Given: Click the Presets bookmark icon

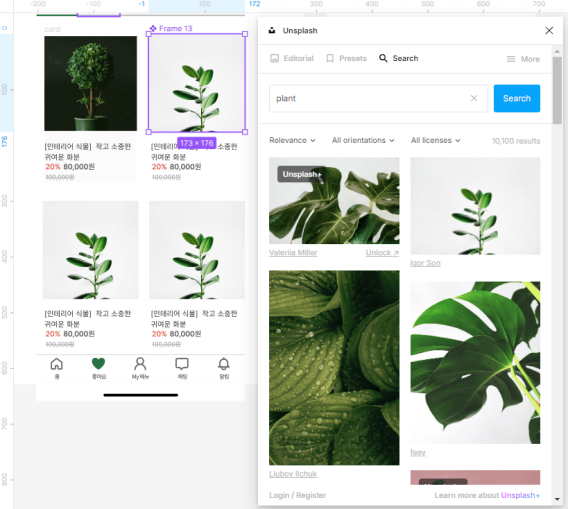Looking at the screenshot, I should [x=330, y=58].
